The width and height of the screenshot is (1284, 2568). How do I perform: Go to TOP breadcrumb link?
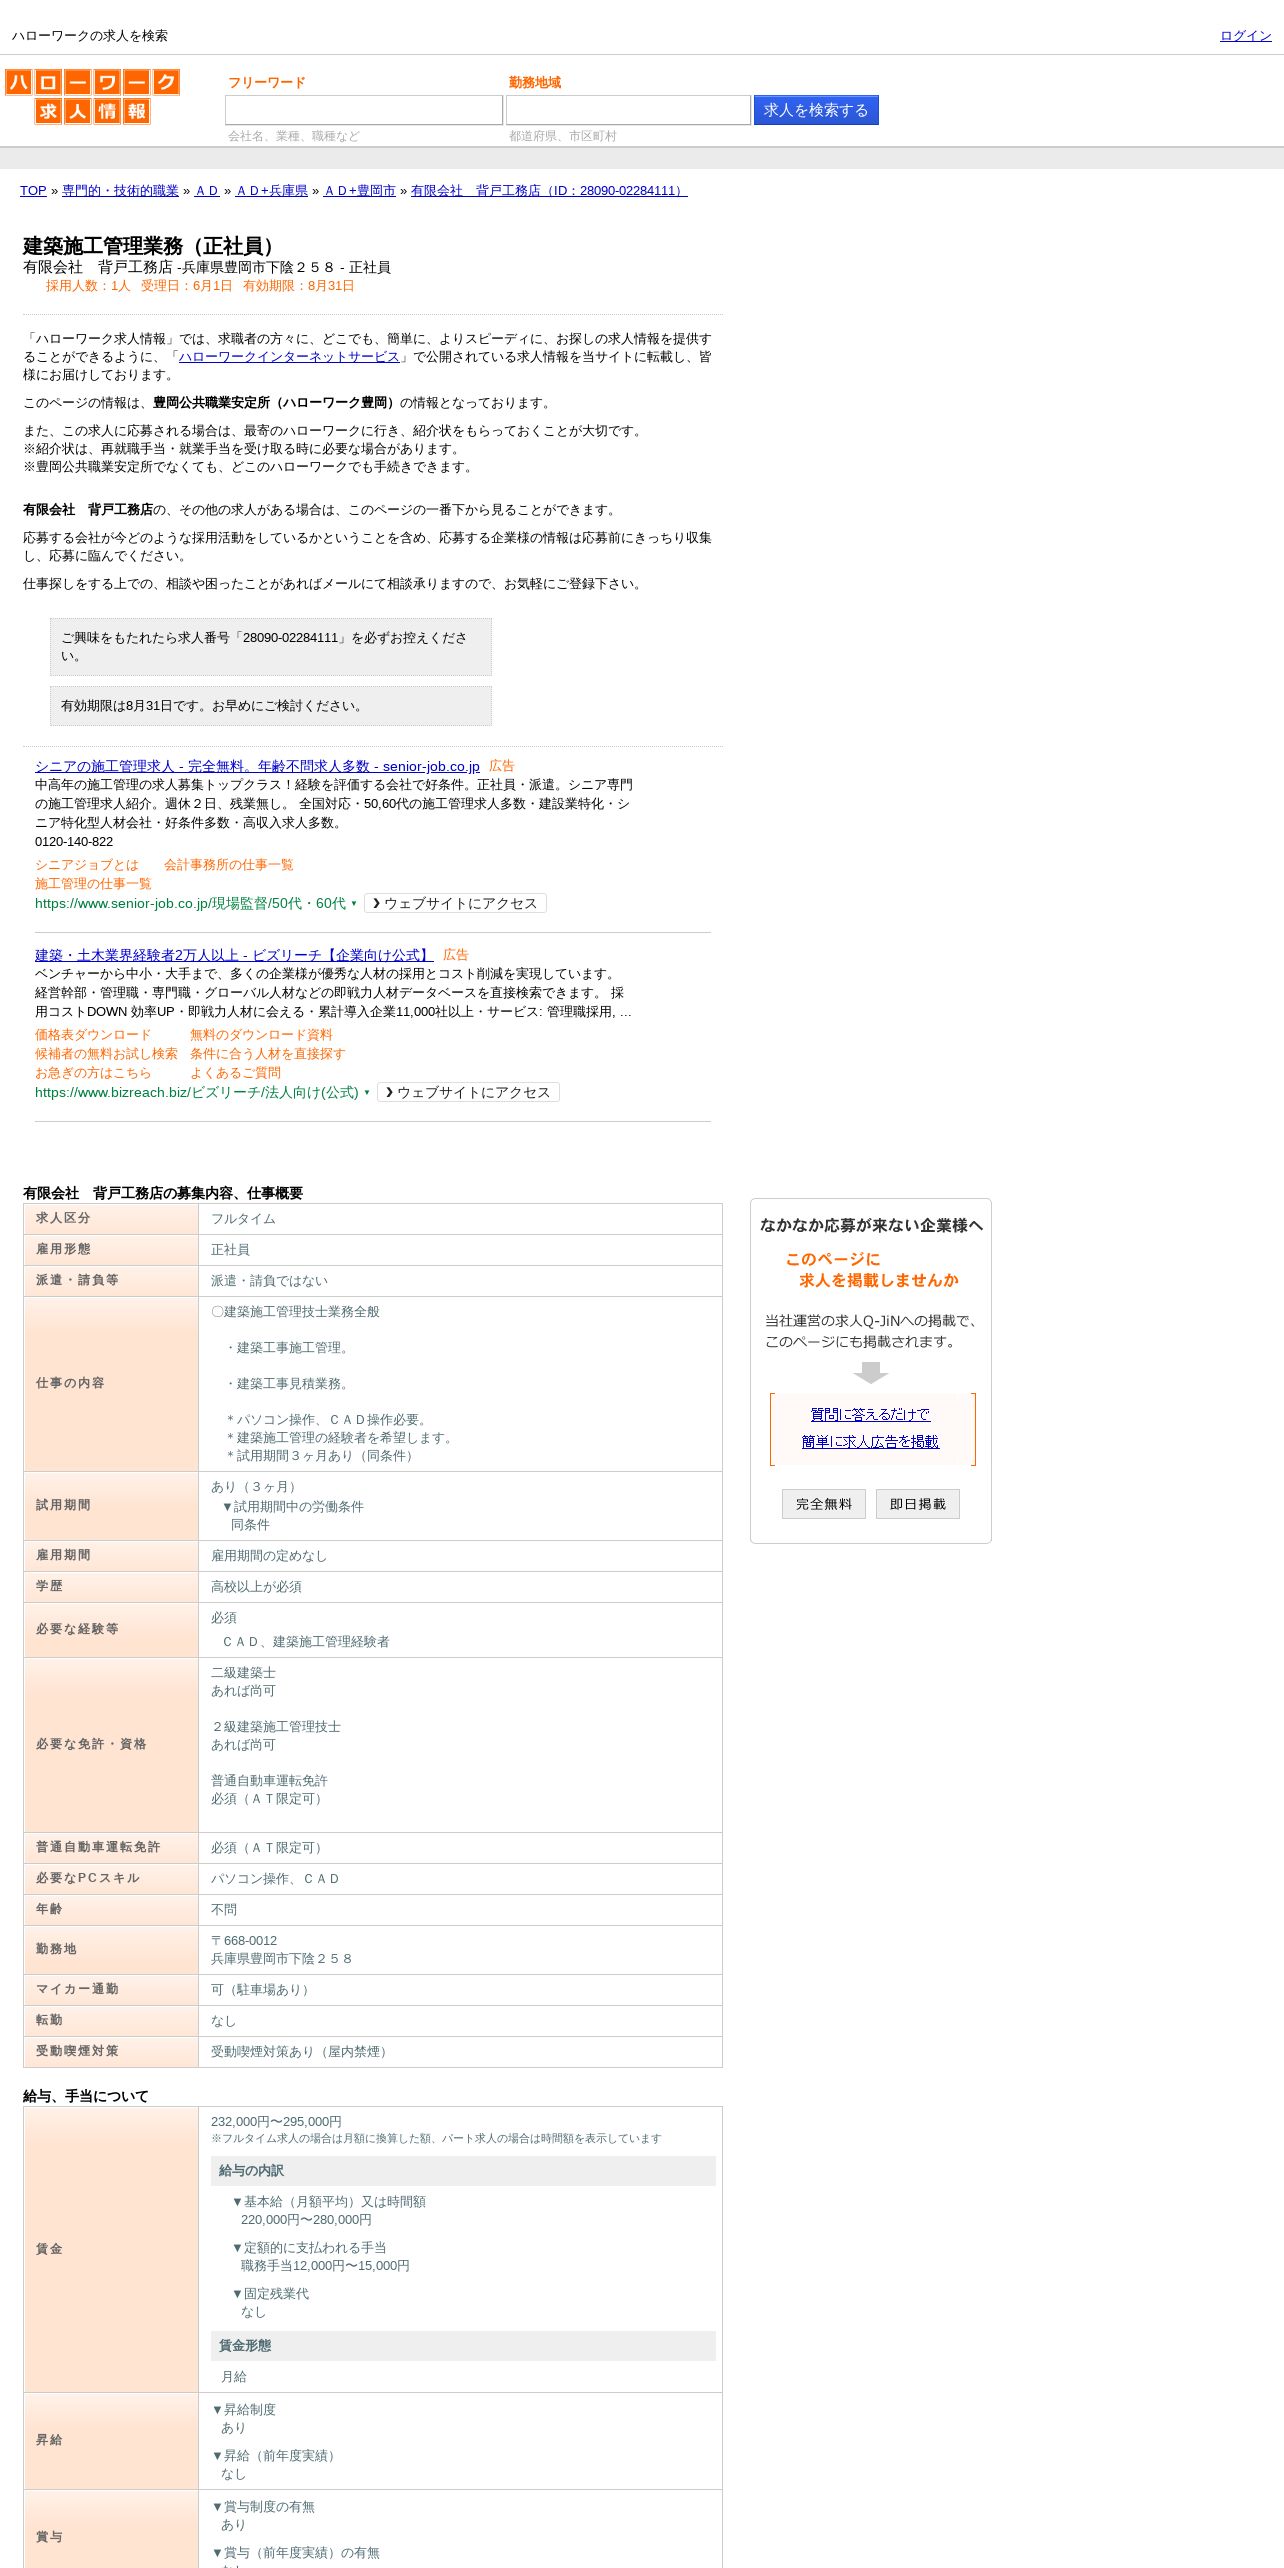[33, 191]
